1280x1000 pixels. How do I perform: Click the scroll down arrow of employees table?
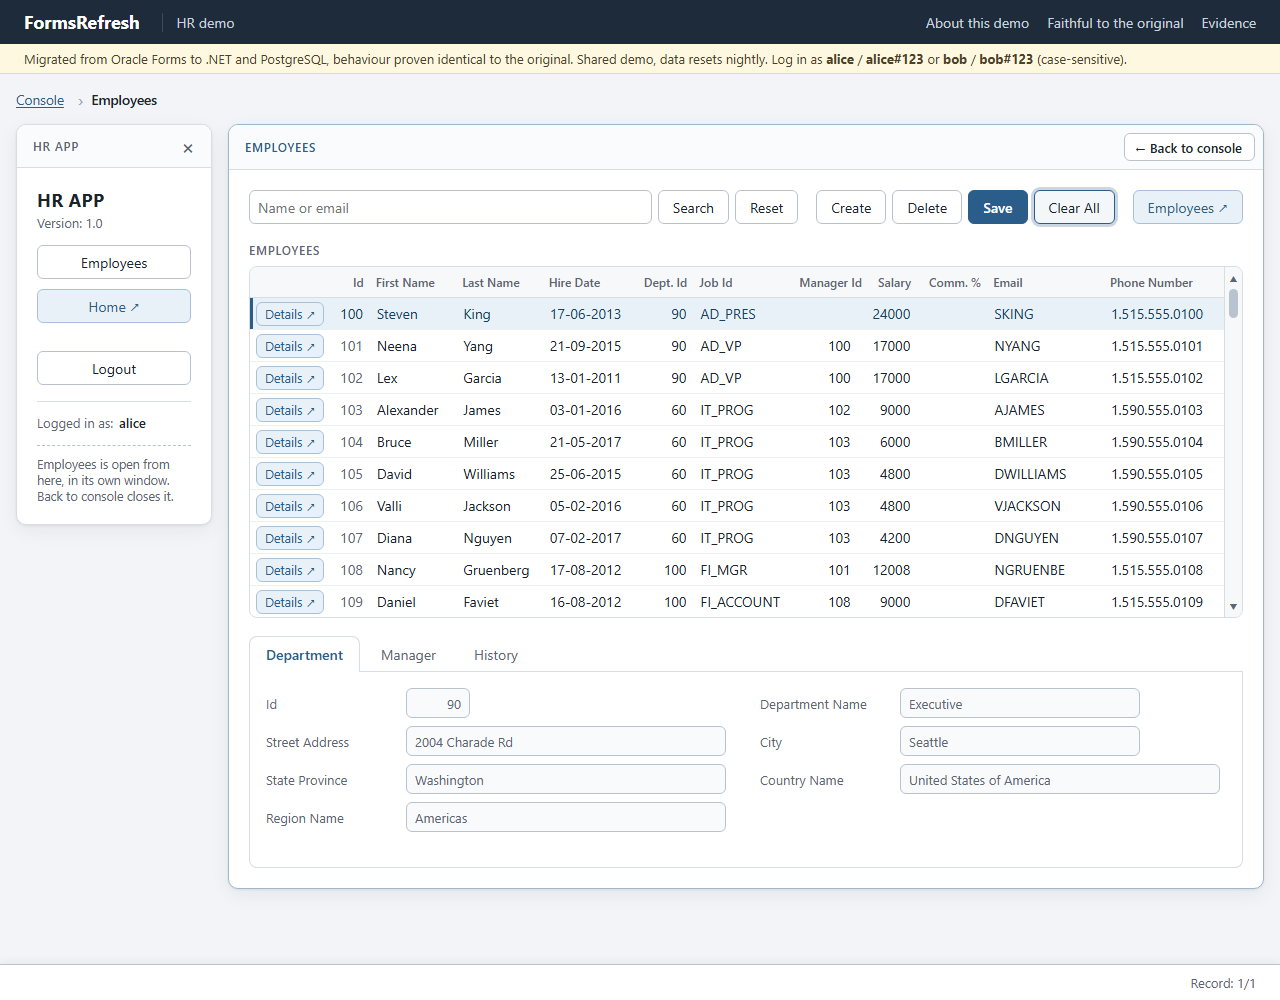click(1233, 606)
